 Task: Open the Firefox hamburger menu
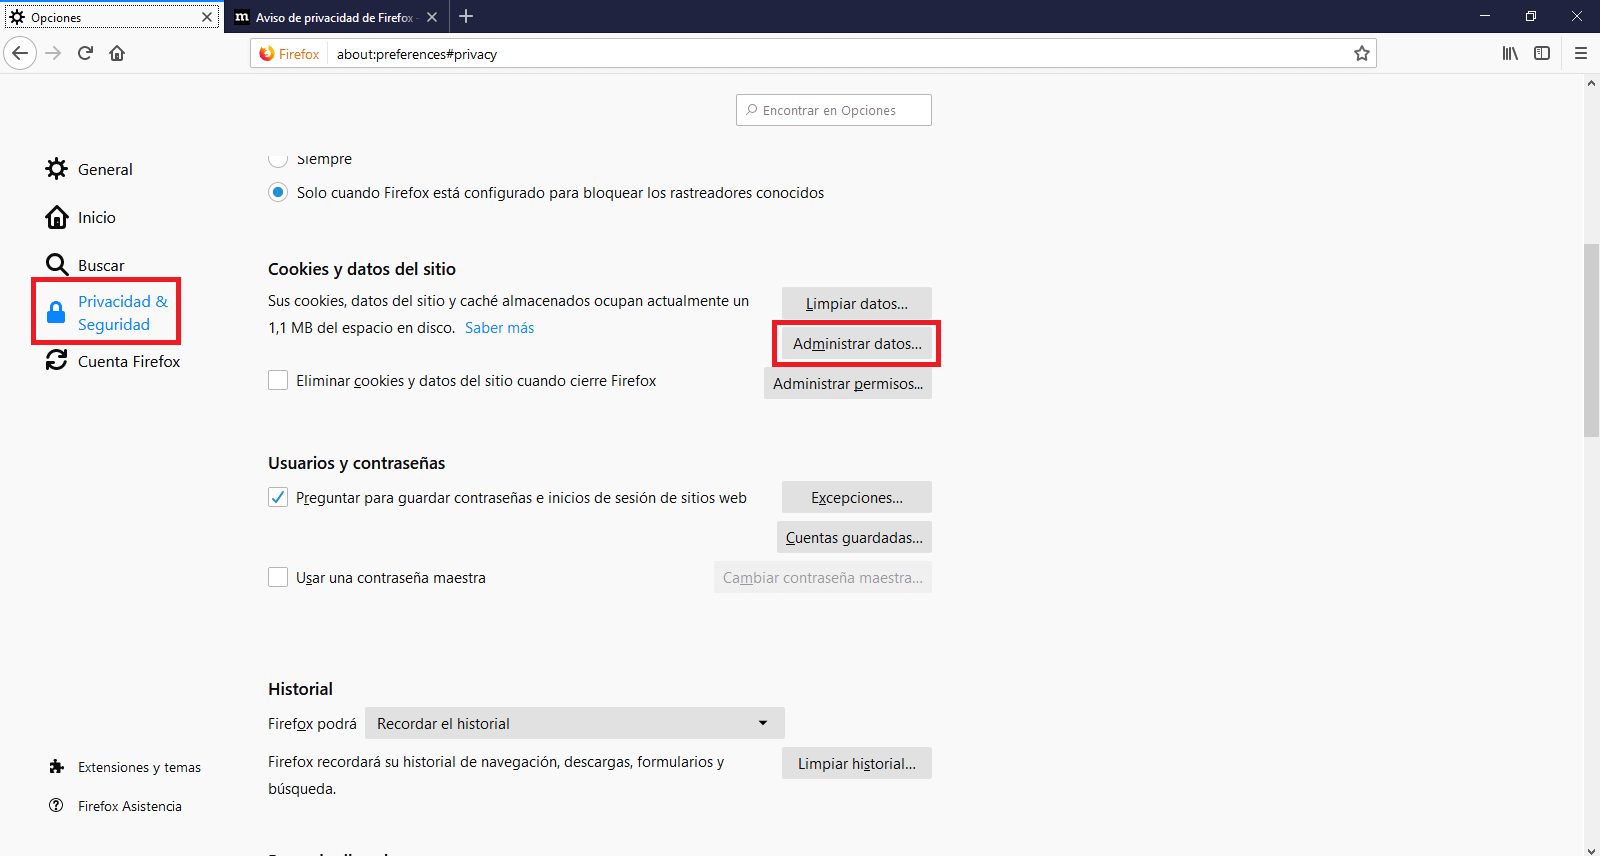click(x=1581, y=53)
